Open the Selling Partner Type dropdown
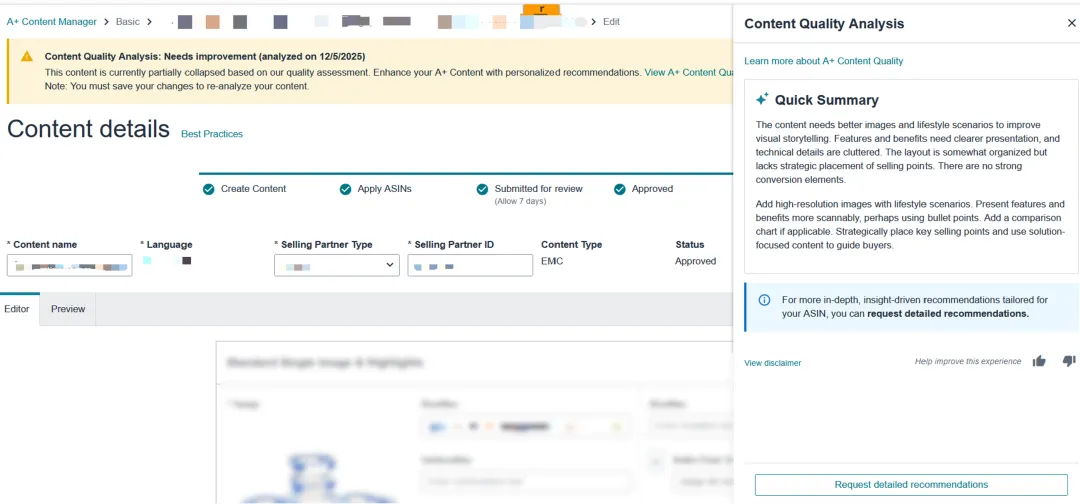This screenshot has height=504, width=1080. pos(336,265)
